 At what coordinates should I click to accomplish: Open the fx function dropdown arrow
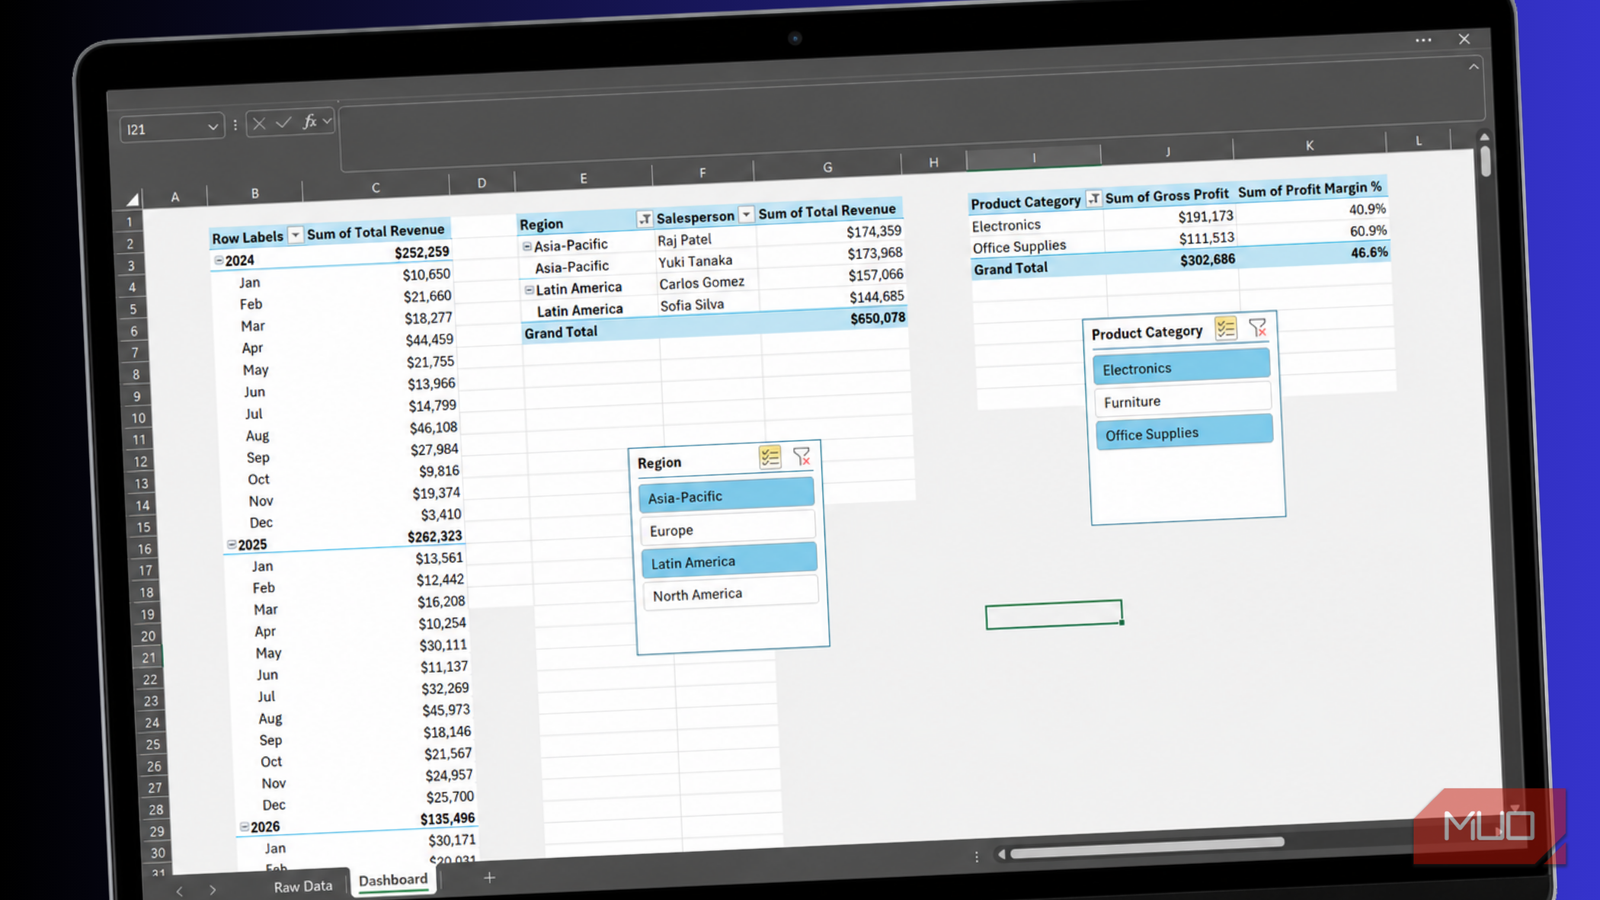326,121
